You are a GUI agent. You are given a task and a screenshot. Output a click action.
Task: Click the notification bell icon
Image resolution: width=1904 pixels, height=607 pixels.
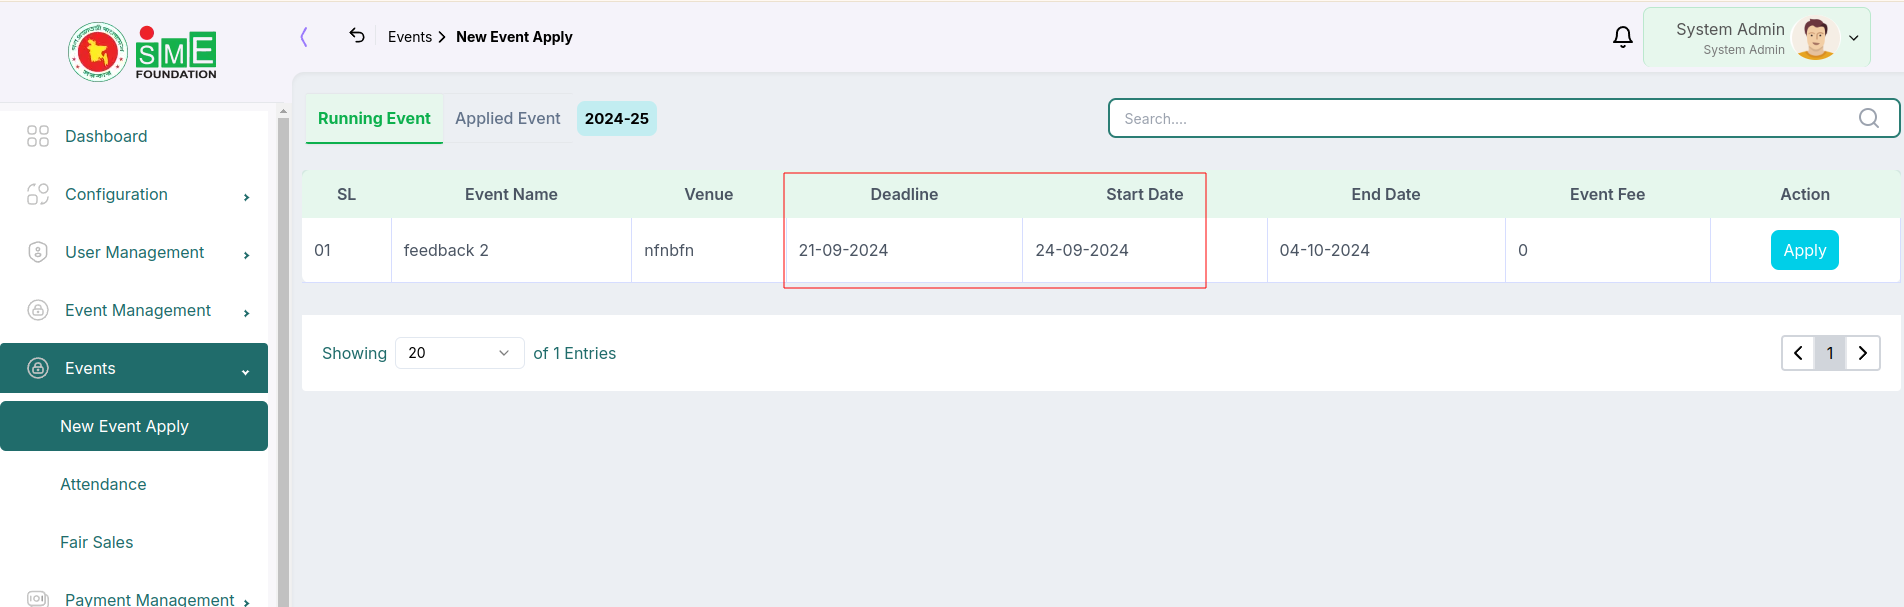1623,37
